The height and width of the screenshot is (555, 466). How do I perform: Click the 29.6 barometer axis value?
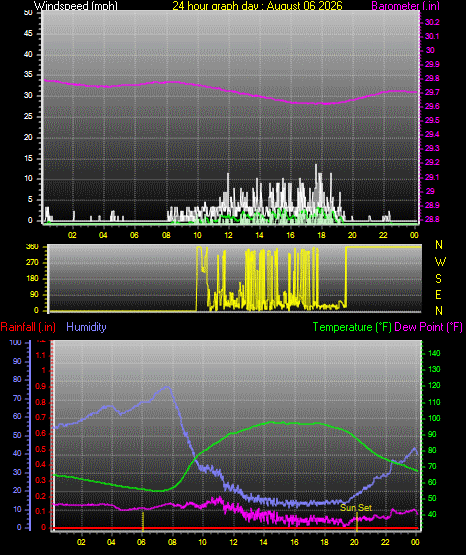click(432, 106)
